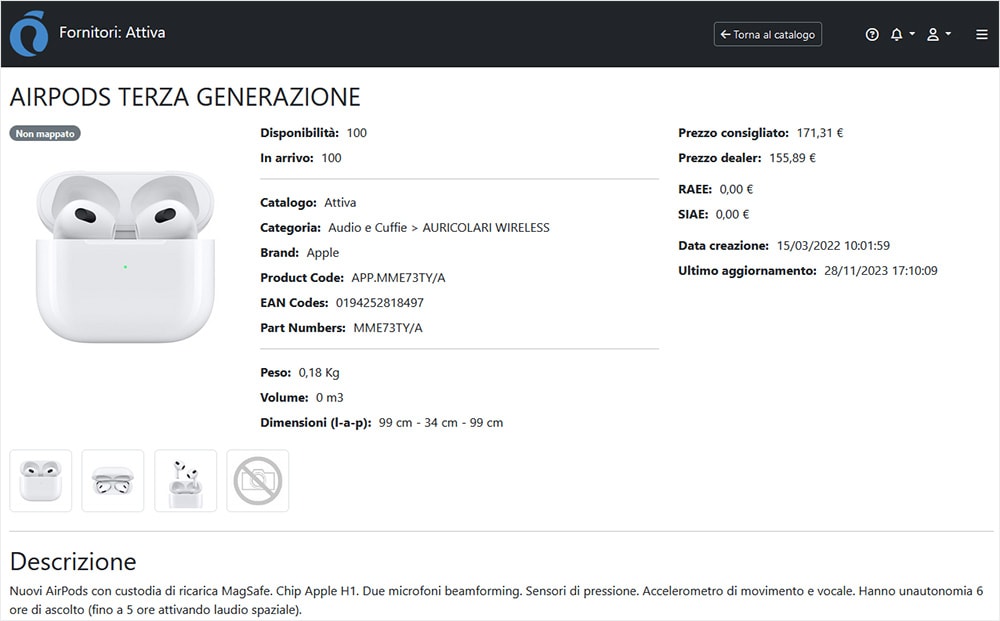Click the Torna al catalogo button
This screenshot has height=621, width=1000.
[x=767, y=34]
